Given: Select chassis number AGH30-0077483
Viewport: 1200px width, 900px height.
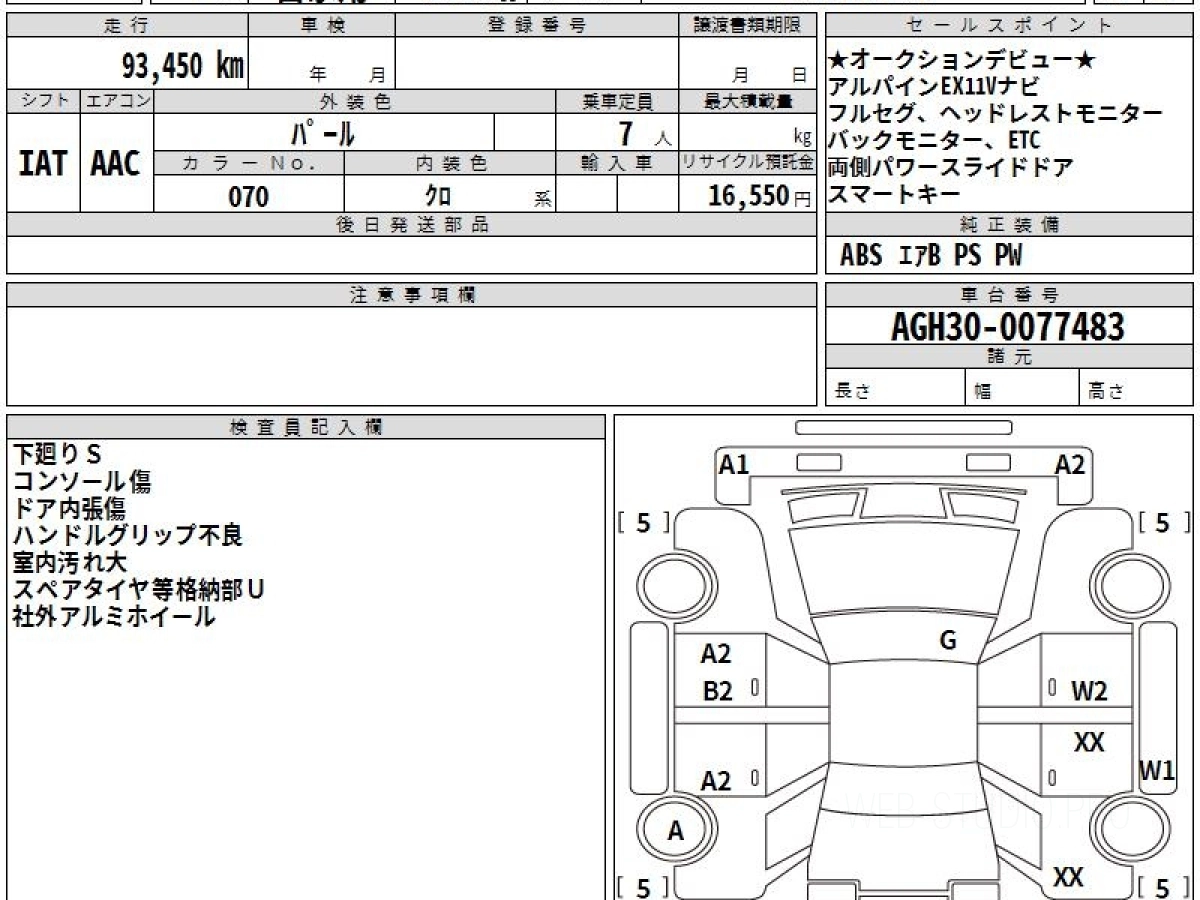Looking at the screenshot, I should pos(1008,327).
